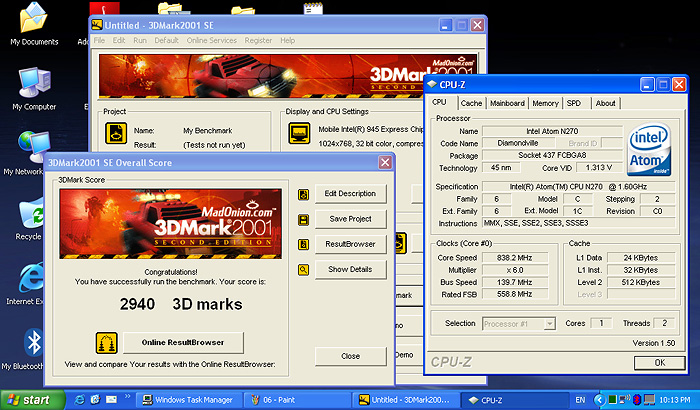Switch to the Memory tab in CPU-Z

click(545, 103)
